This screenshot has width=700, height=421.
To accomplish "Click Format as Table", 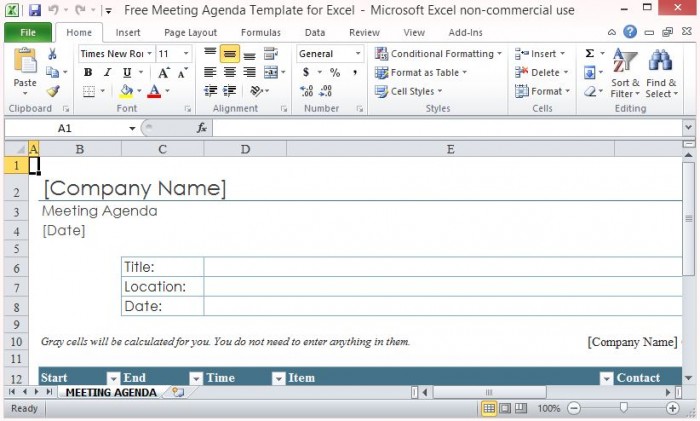I will click(421, 72).
